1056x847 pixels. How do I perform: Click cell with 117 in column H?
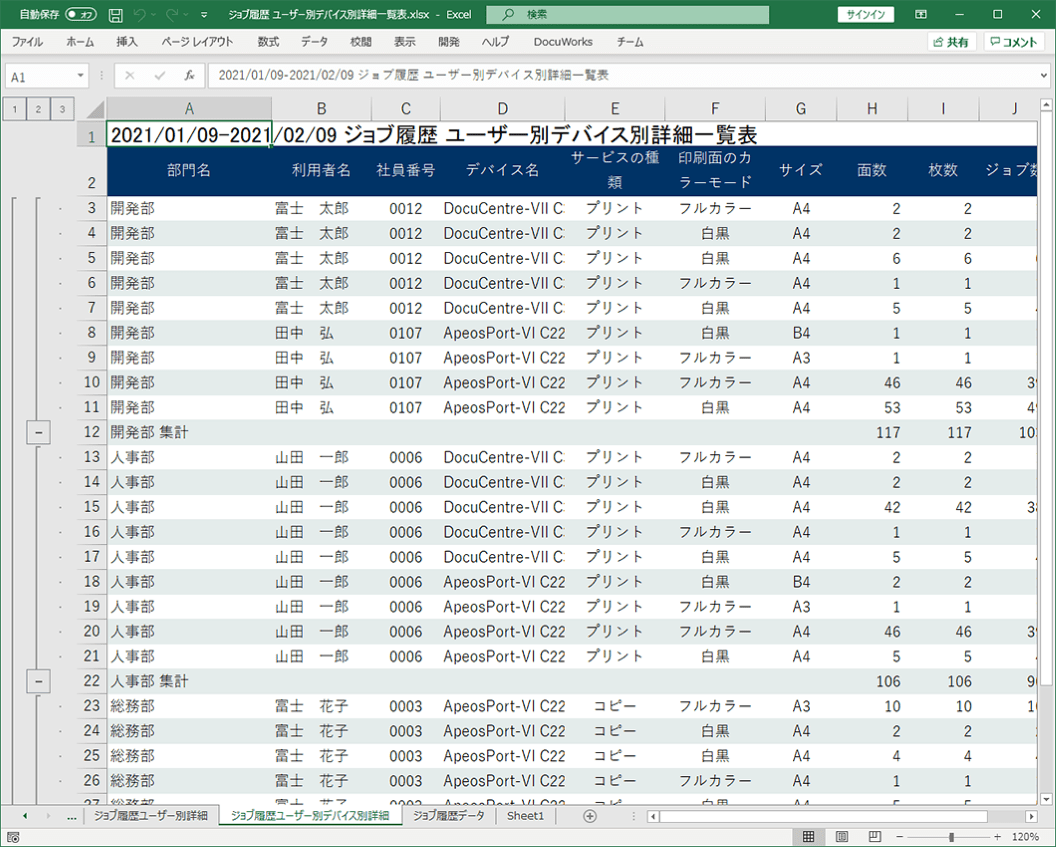click(872, 432)
